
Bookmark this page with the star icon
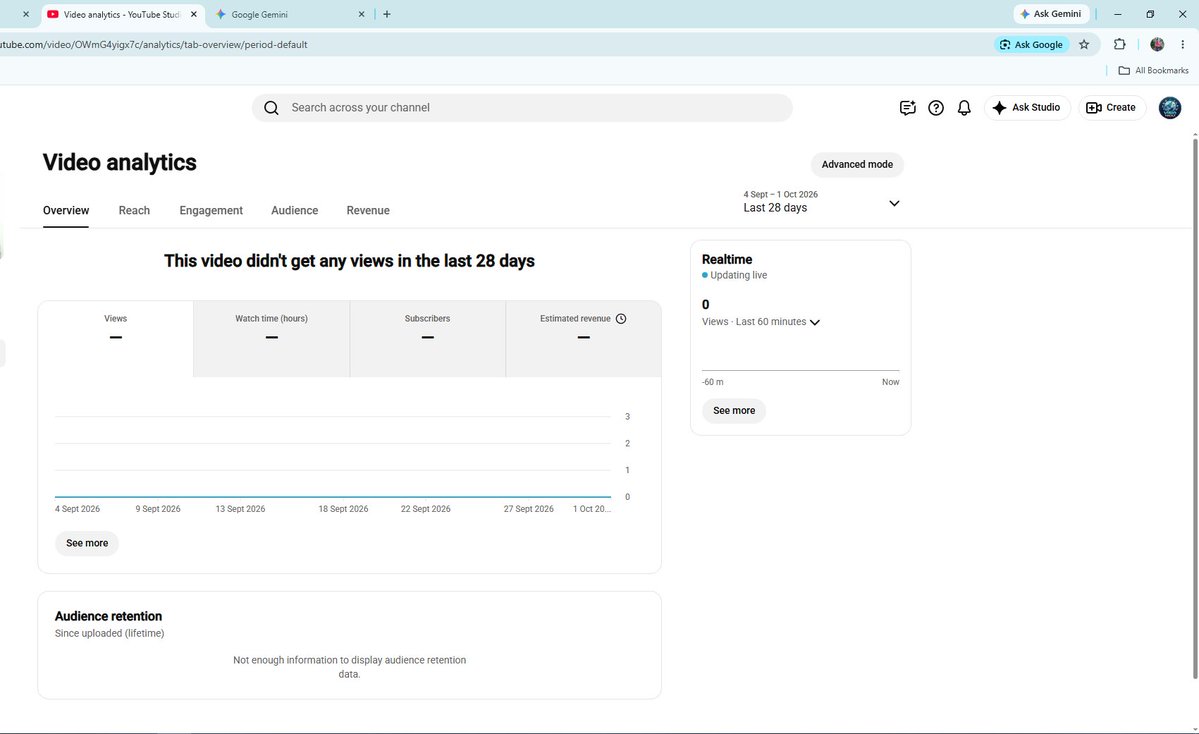point(1084,44)
